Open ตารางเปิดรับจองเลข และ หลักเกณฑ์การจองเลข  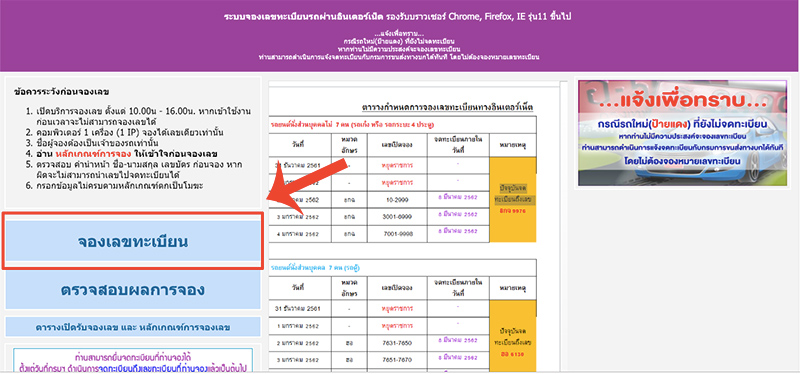tap(133, 327)
